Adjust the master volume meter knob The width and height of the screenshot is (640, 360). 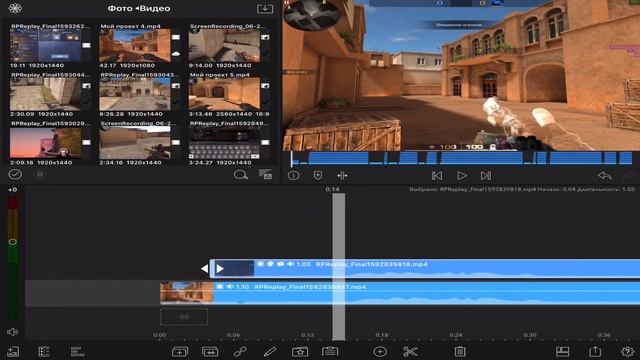pos(13,242)
